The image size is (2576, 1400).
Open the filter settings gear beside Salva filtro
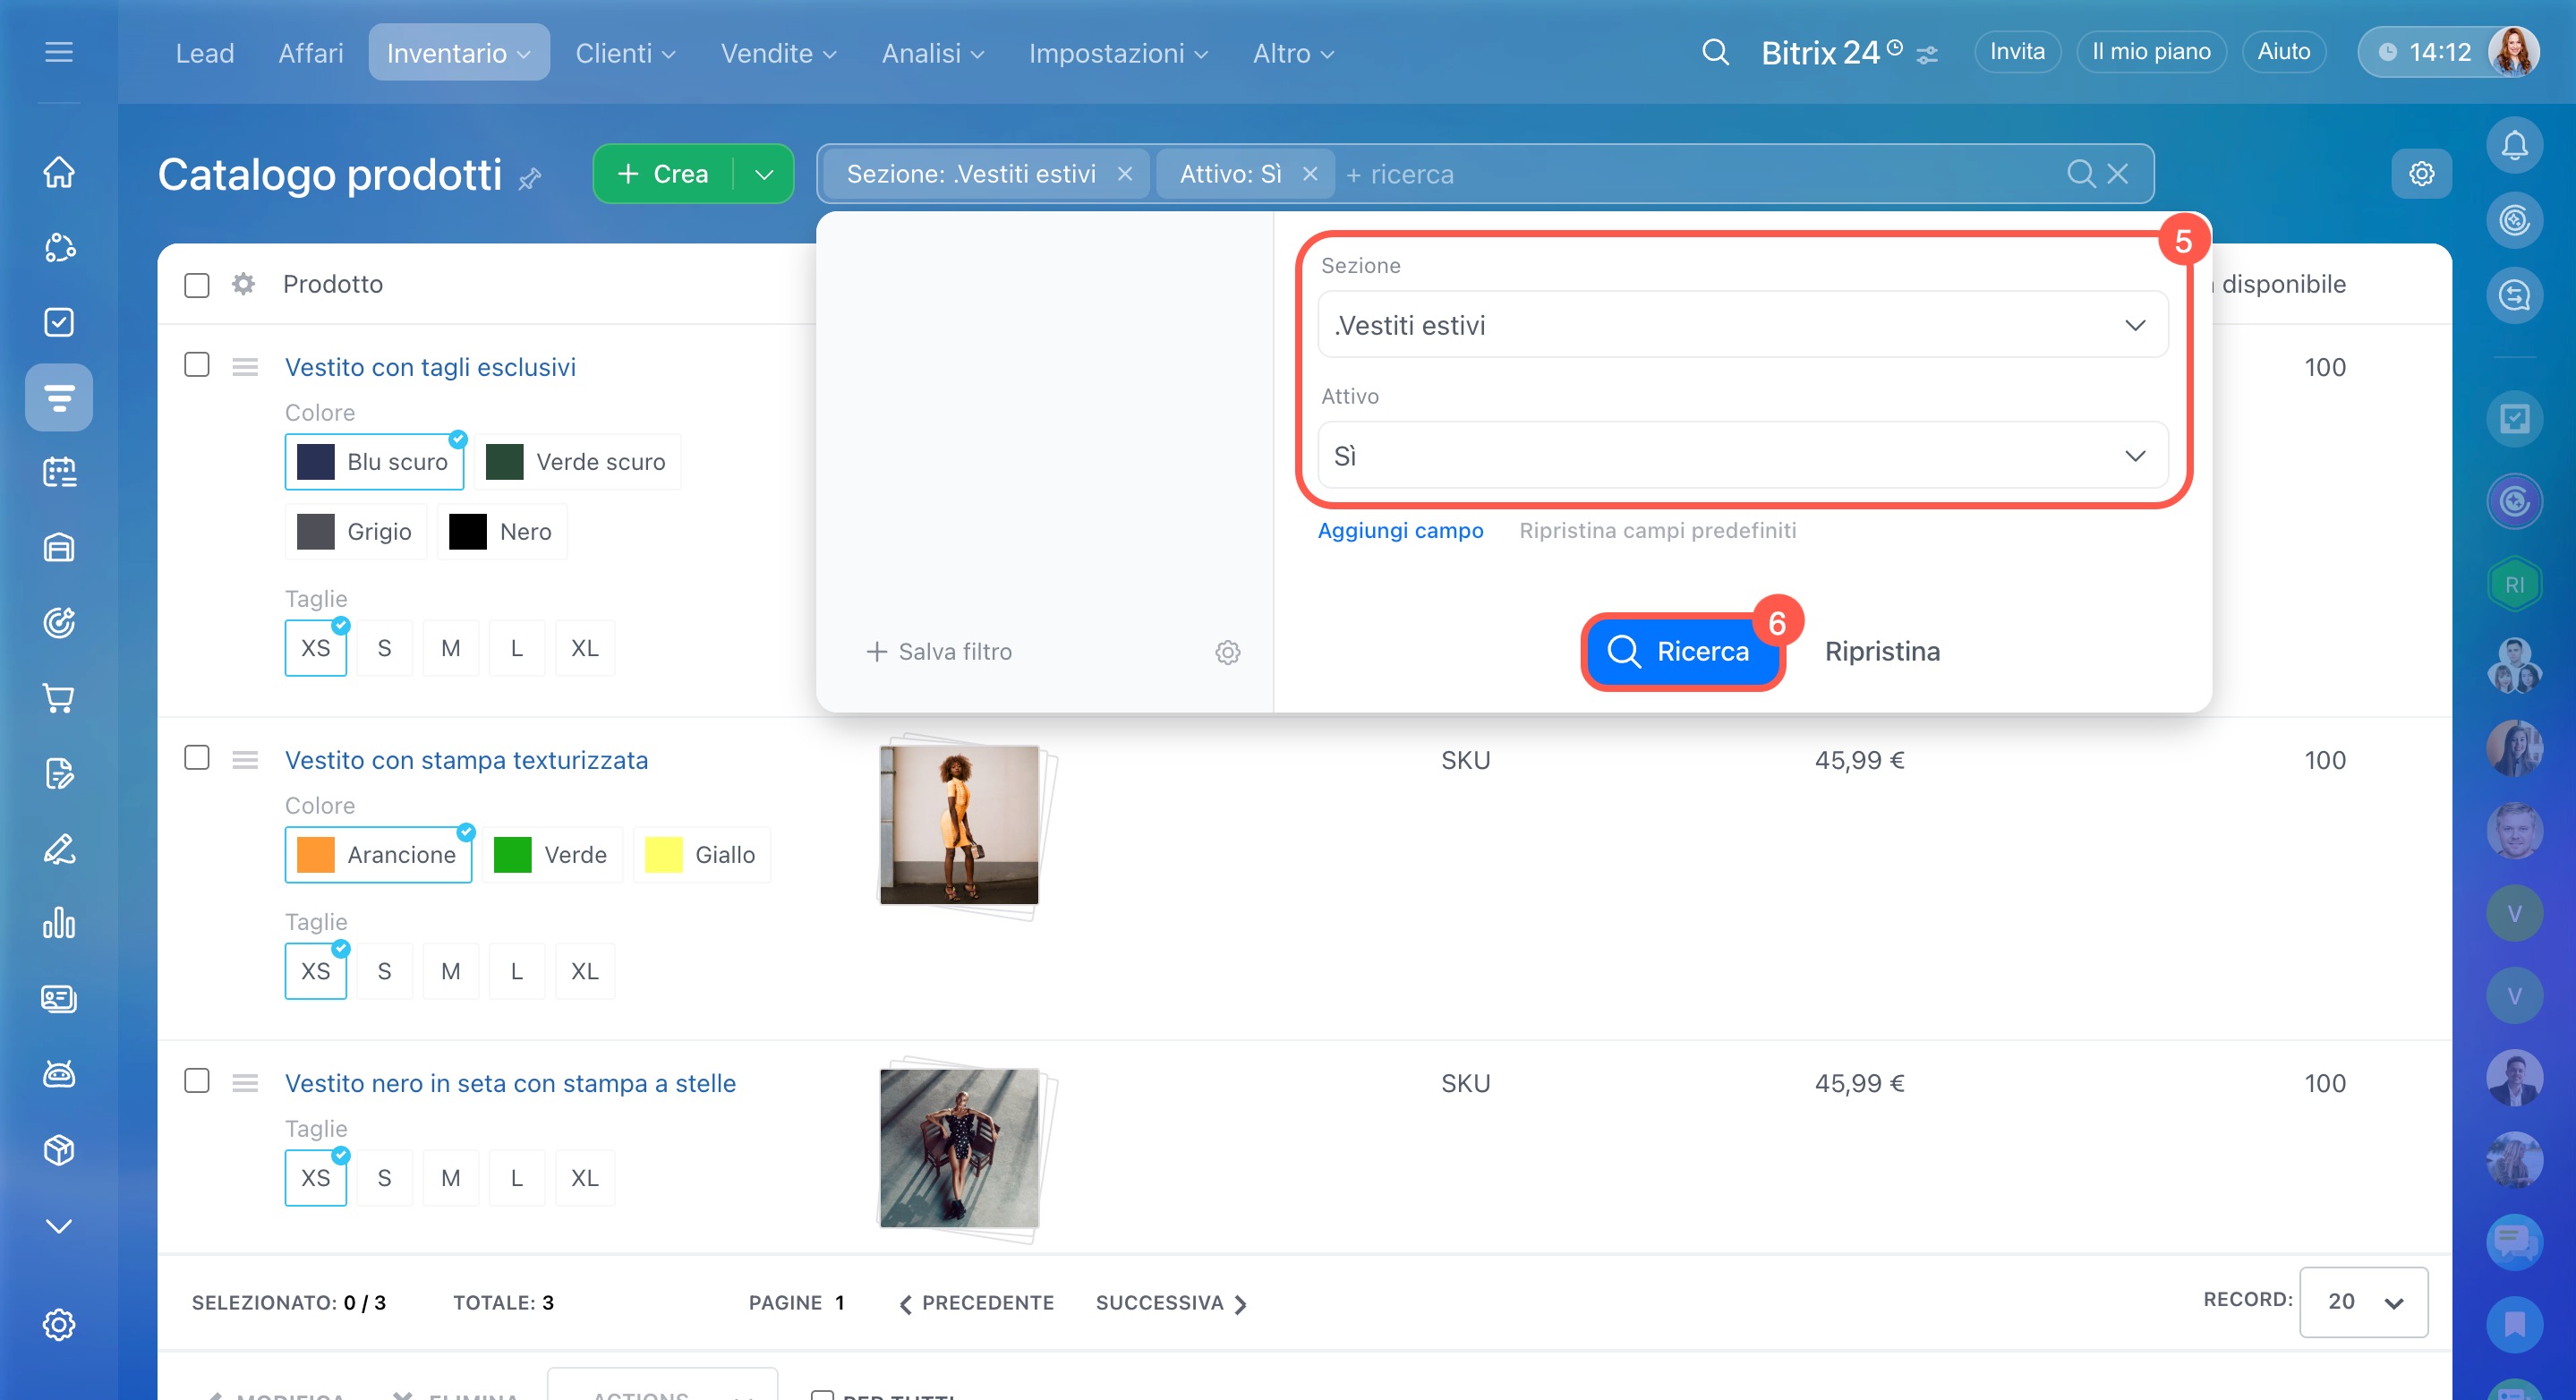tap(1227, 652)
